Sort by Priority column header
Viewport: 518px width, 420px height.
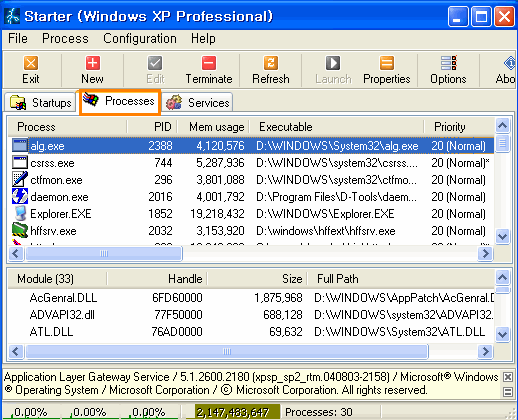tap(459, 127)
